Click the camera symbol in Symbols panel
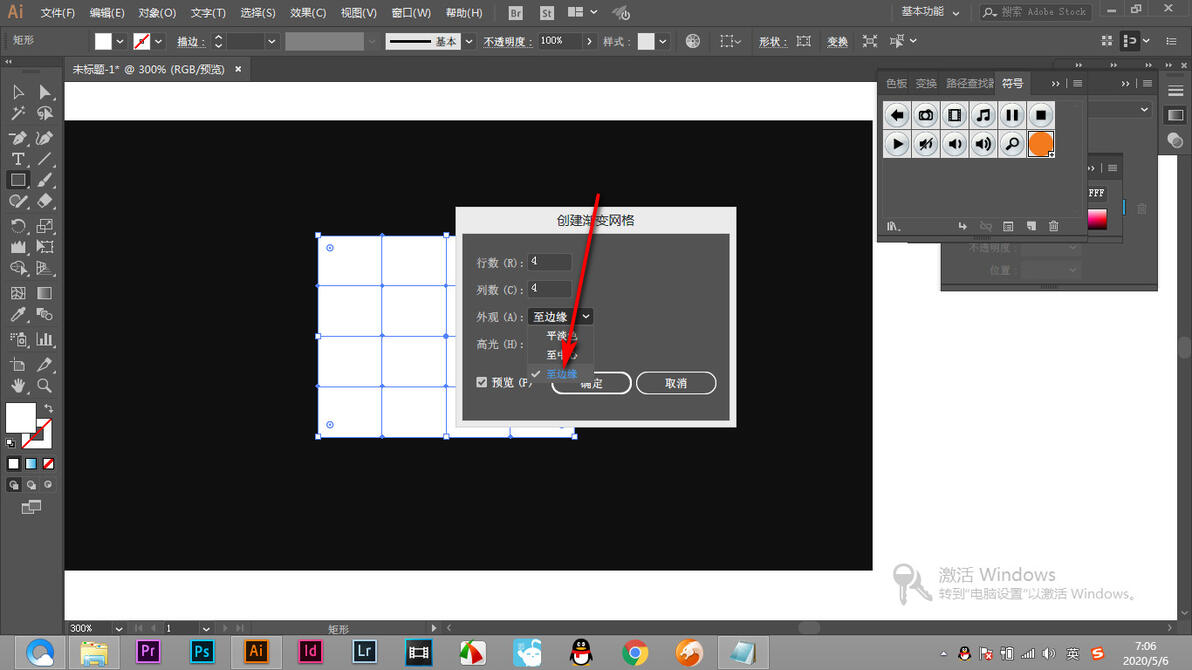 (925, 116)
